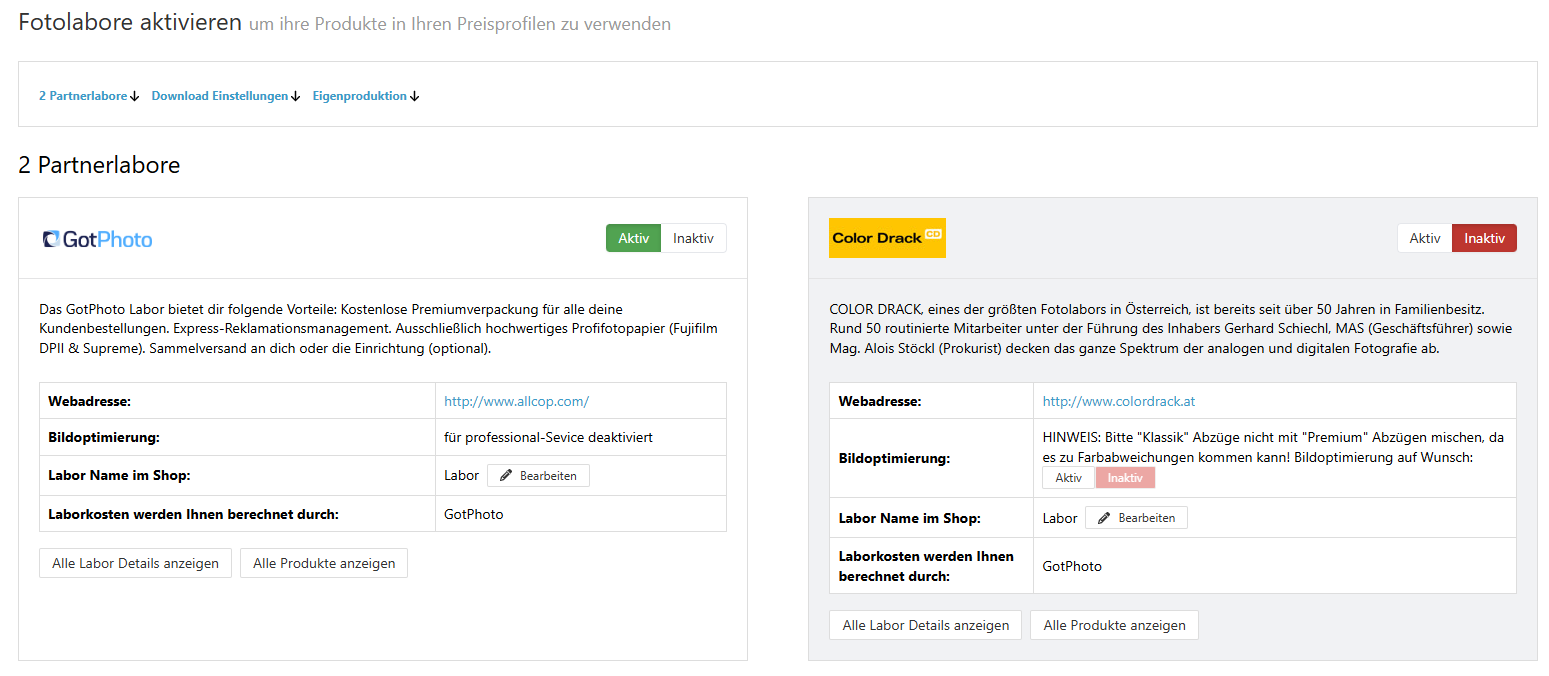
Task: Set Color Drack lab to Aktiv
Action: click(x=1425, y=238)
